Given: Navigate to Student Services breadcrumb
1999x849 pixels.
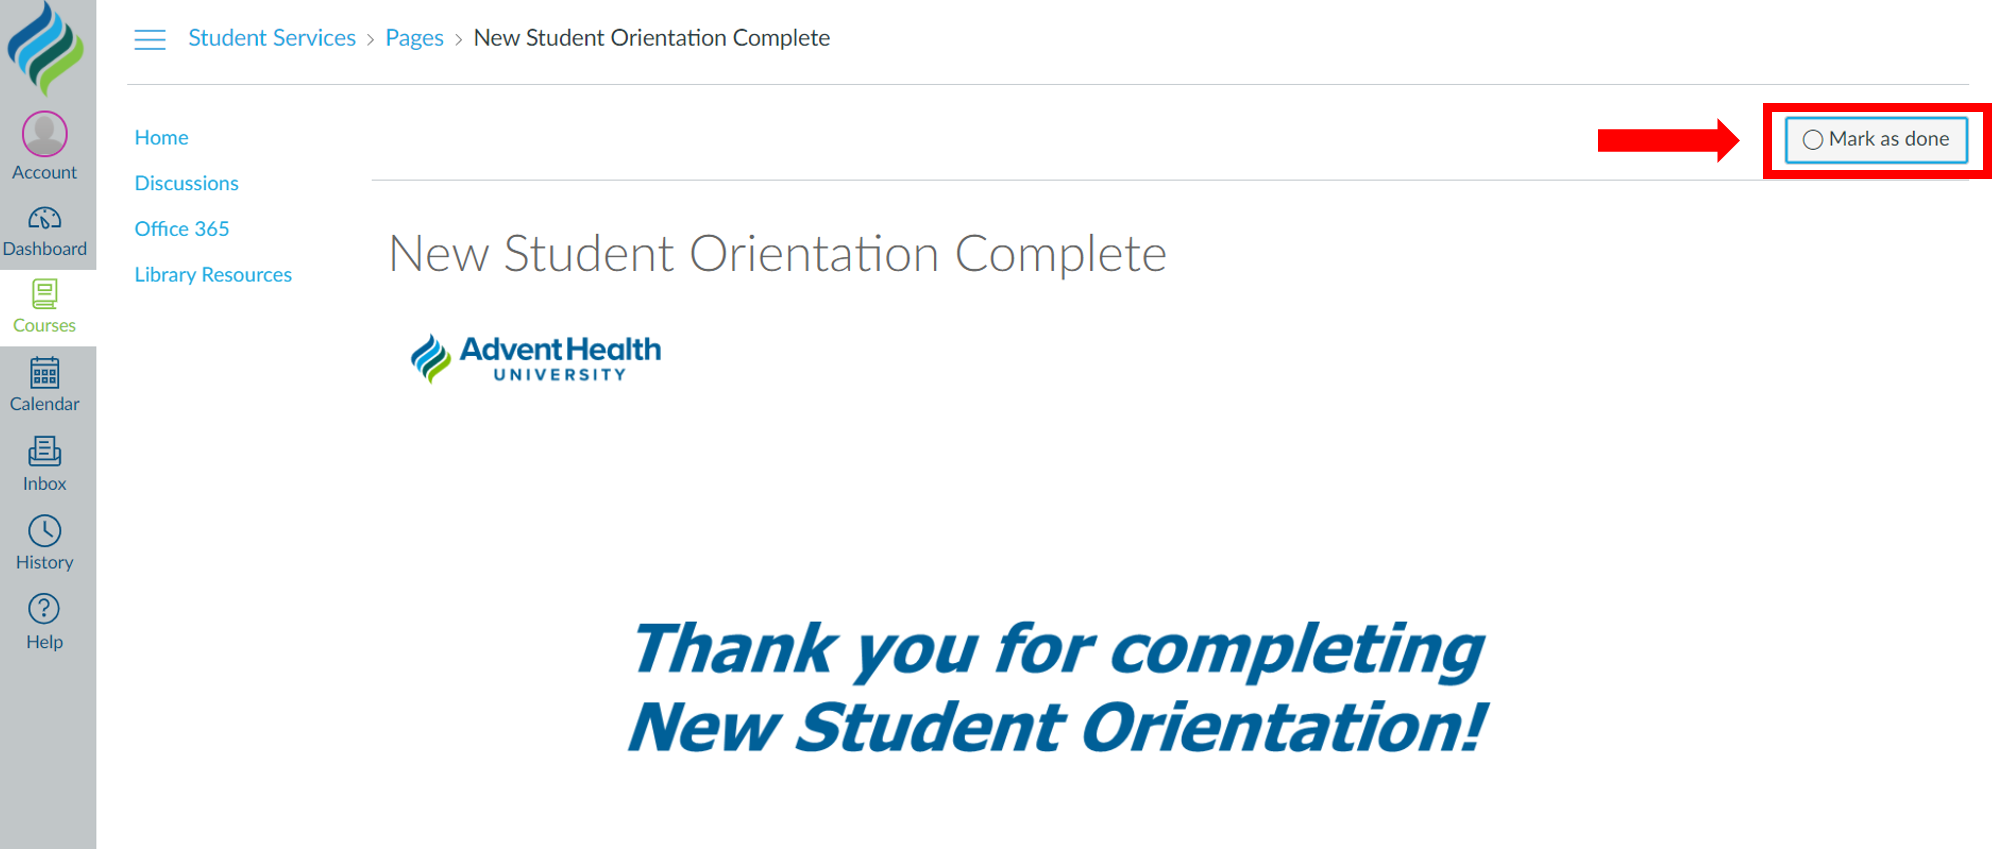Looking at the screenshot, I should (272, 38).
